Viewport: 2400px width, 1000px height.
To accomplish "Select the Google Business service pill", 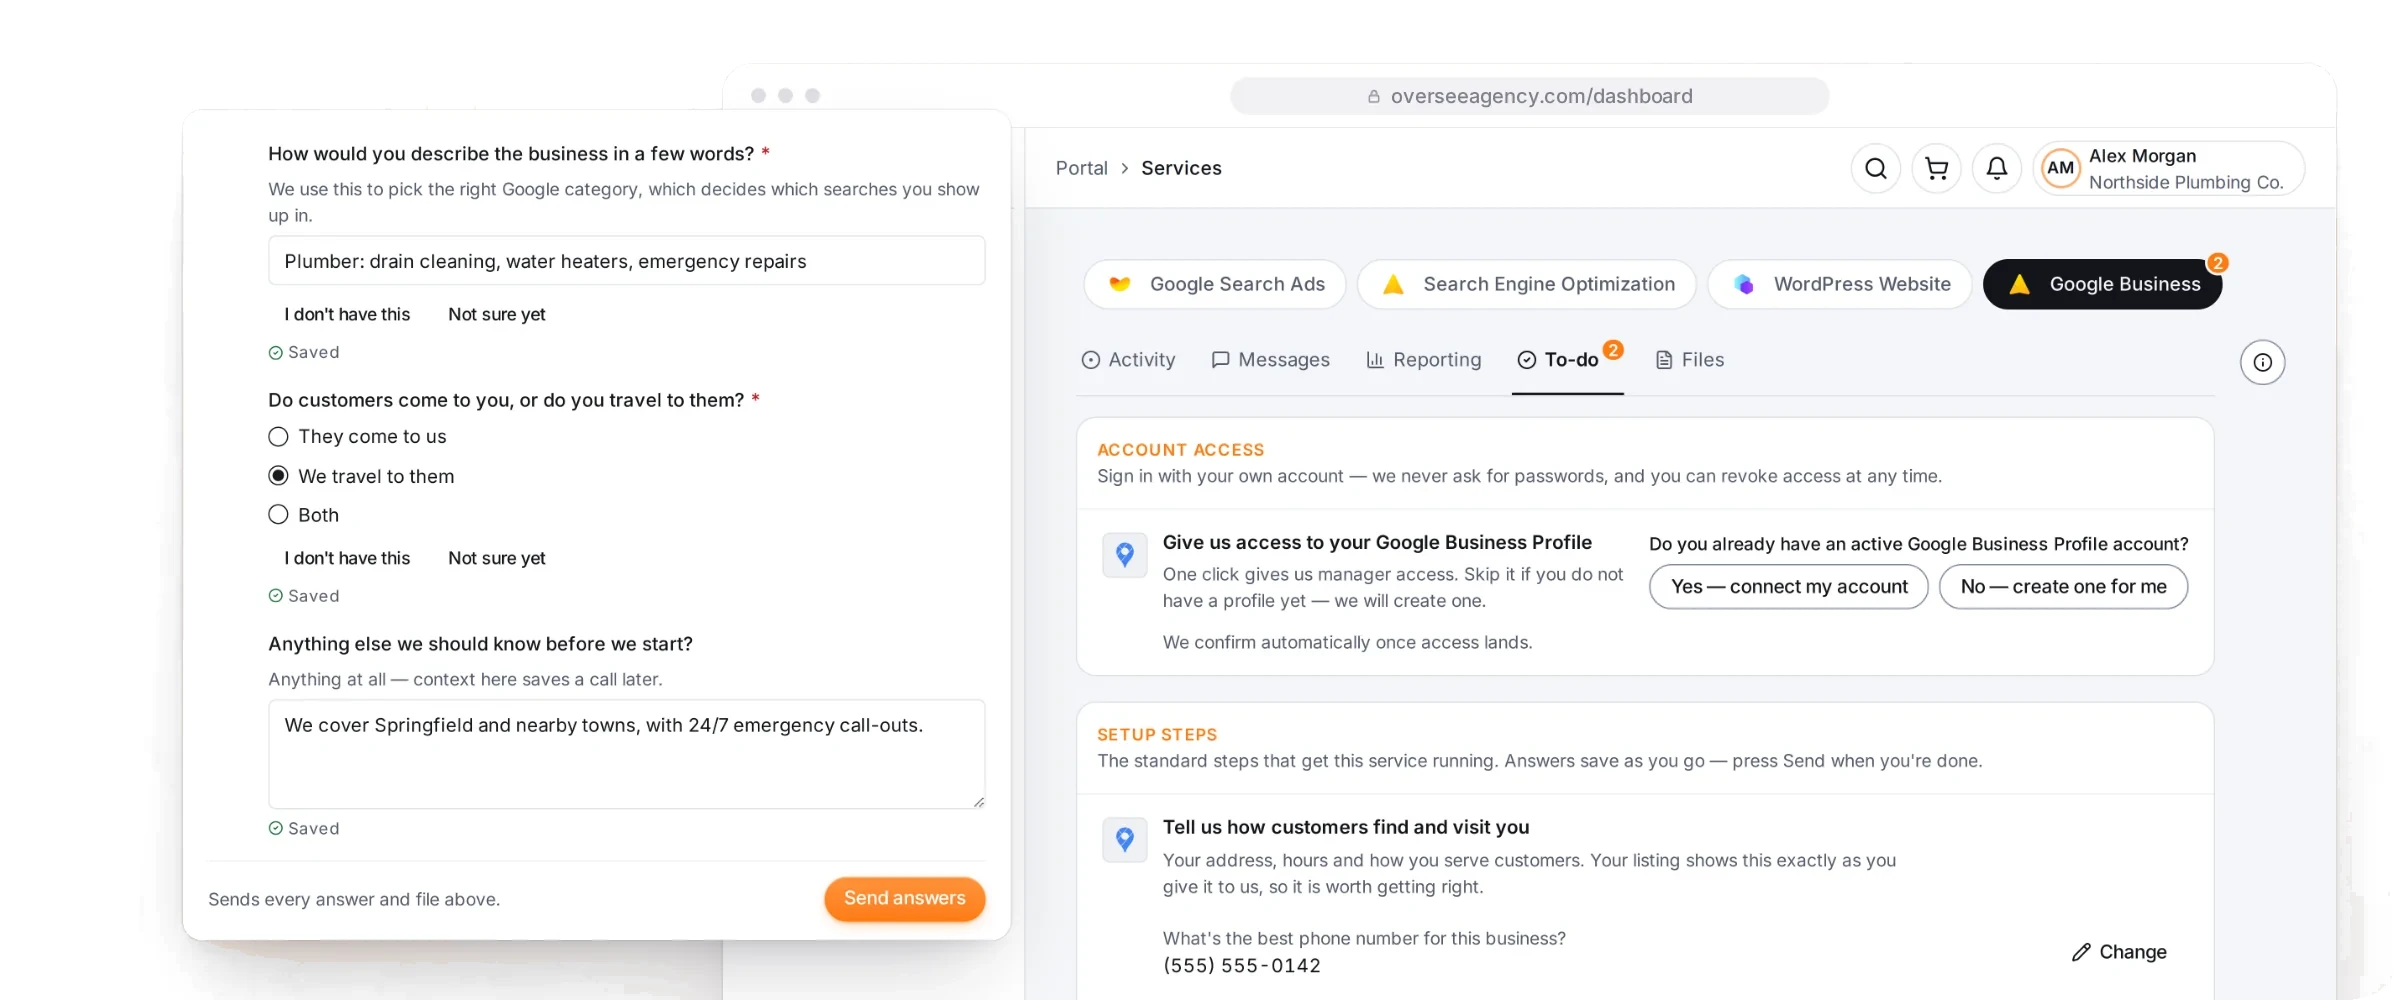I will pos(2103,284).
